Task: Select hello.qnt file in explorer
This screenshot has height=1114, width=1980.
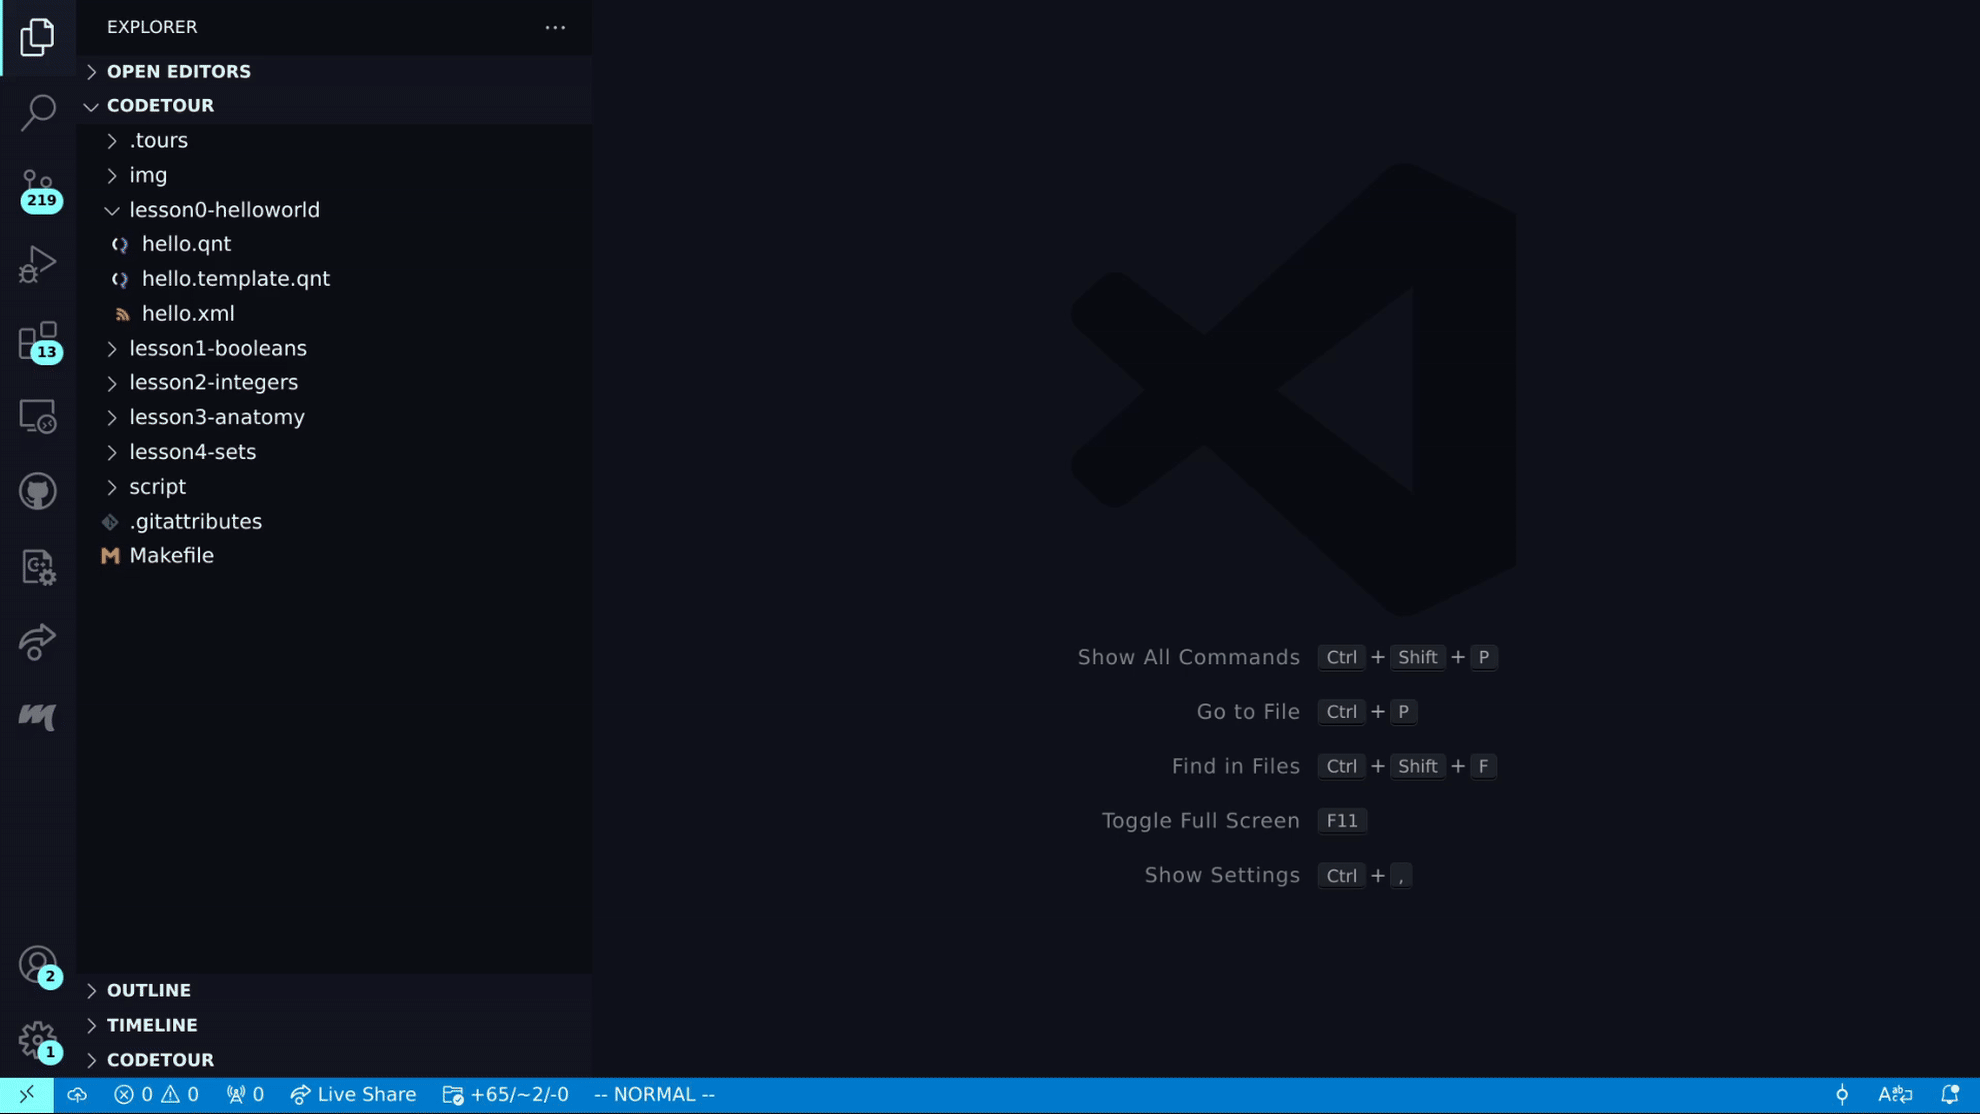Action: [186, 243]
